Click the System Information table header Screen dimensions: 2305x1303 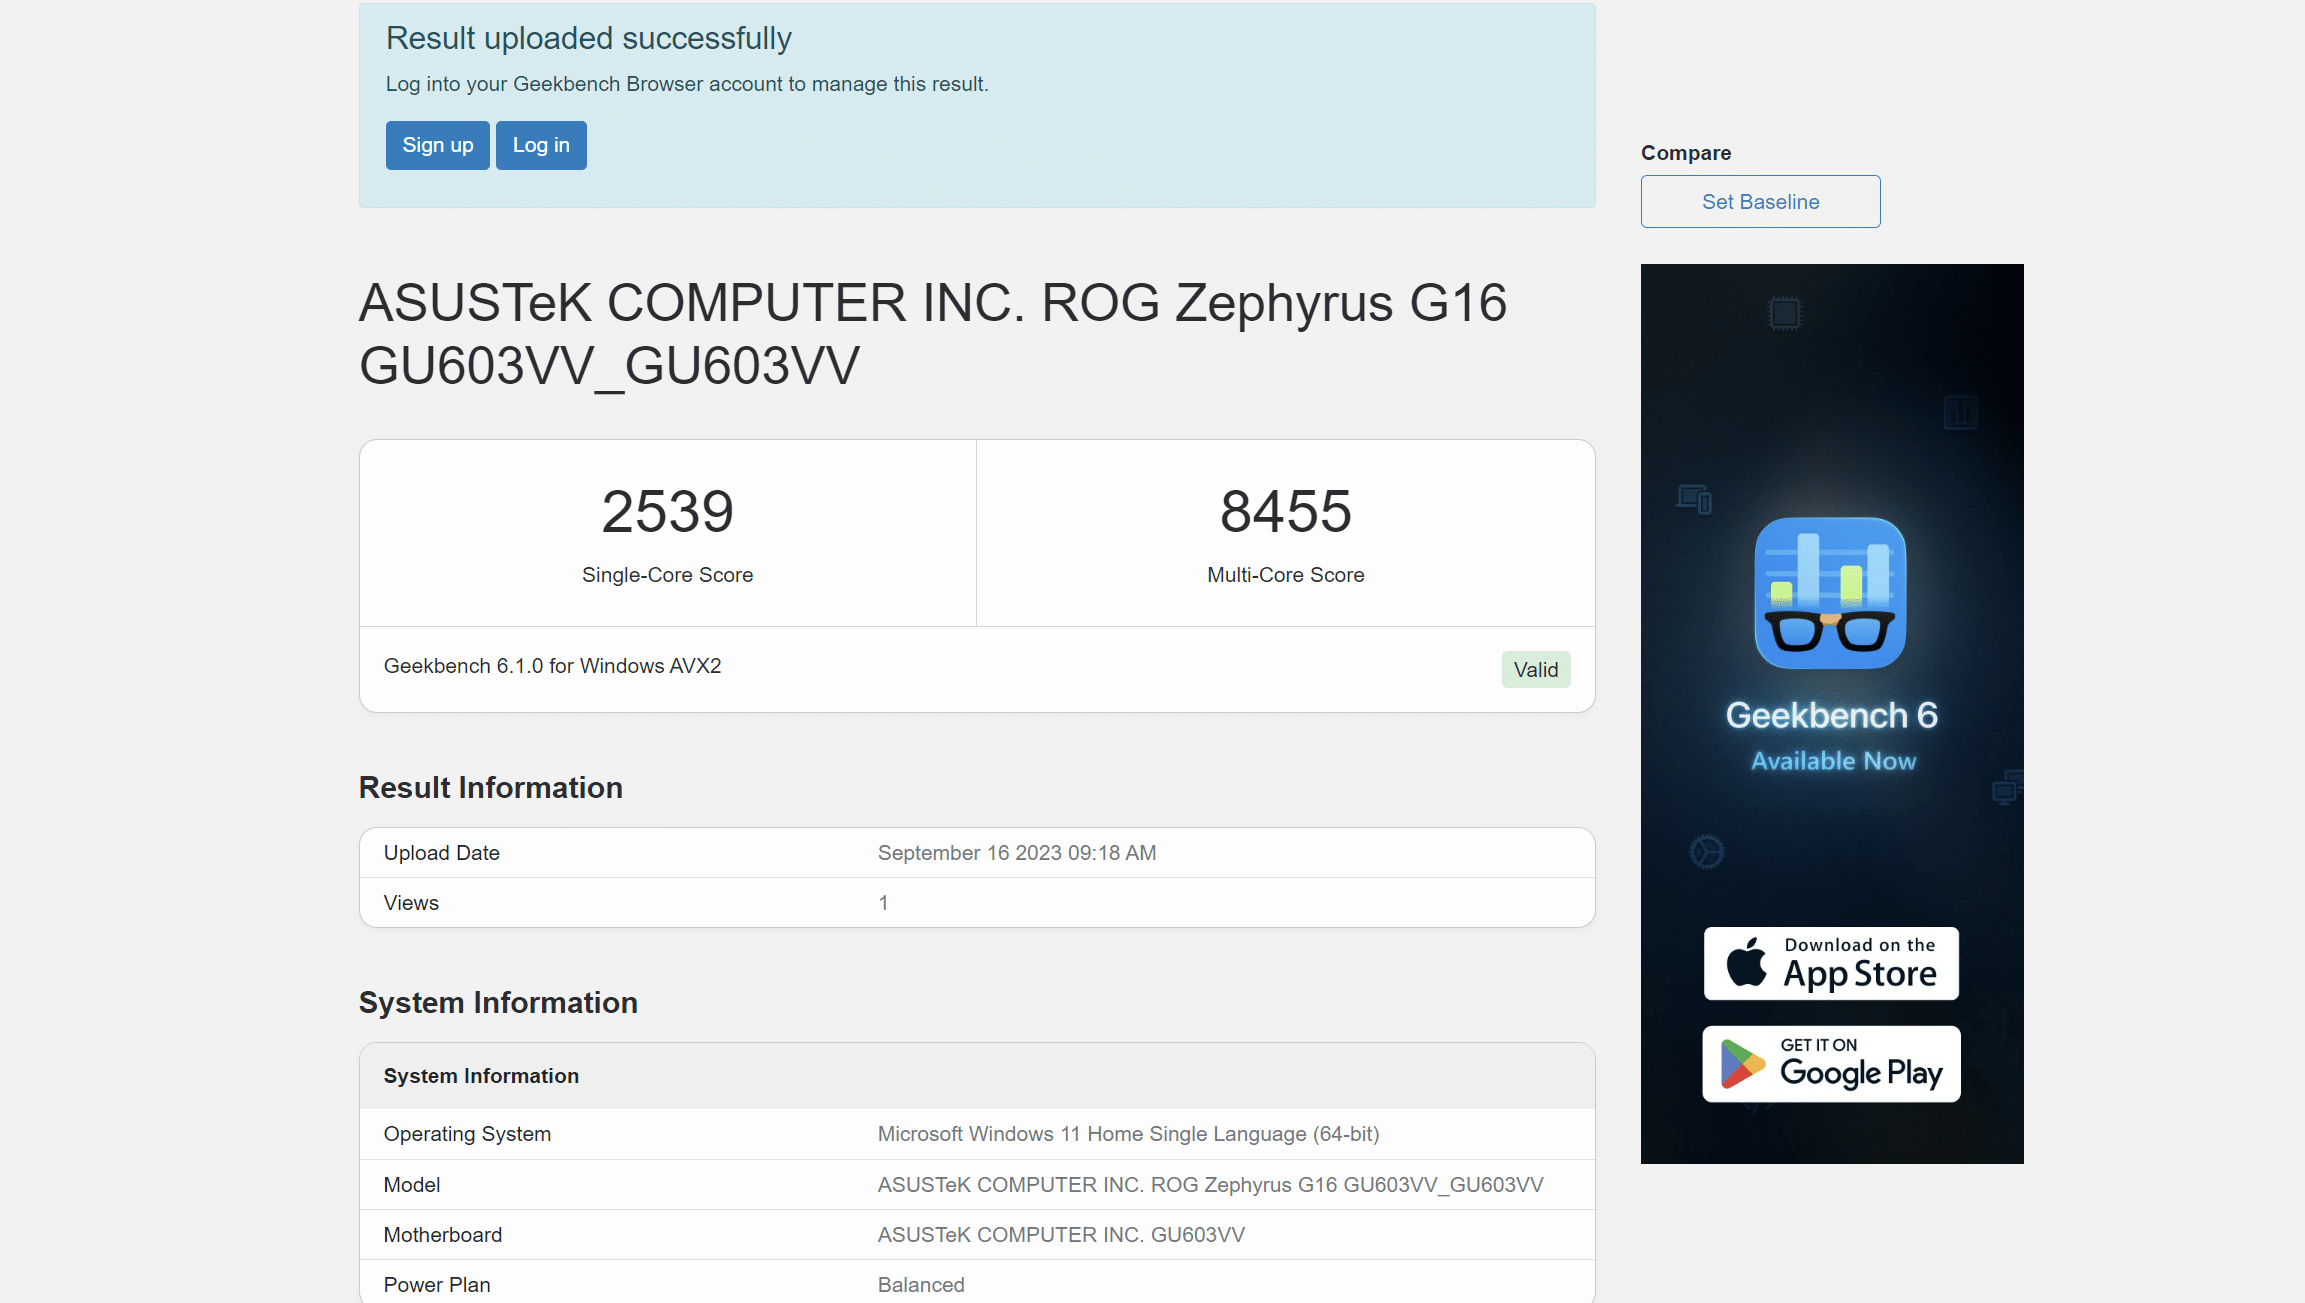[481, 1076]
